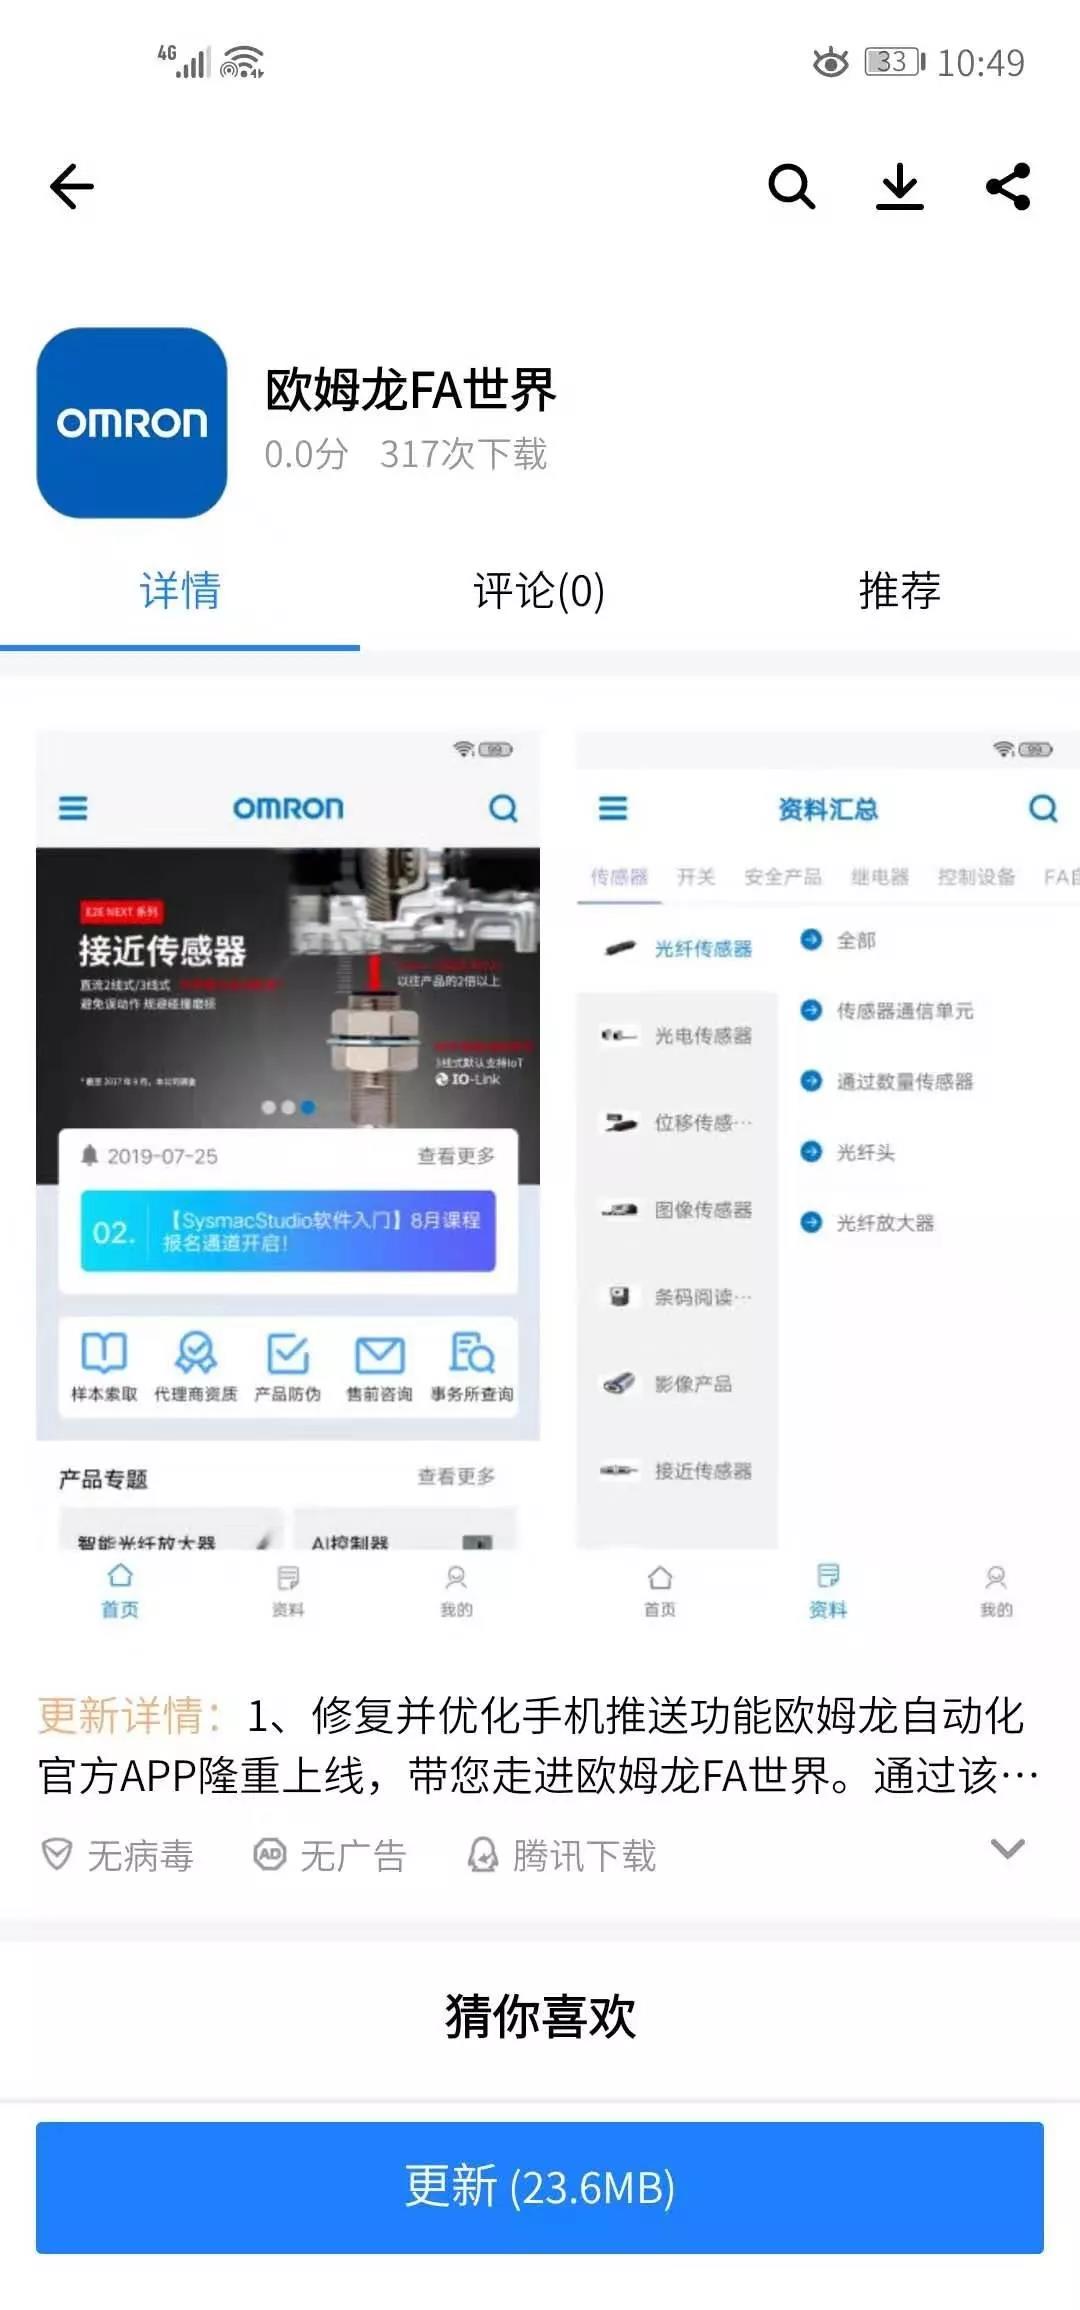
Task: Switch to the 详情 tab
Action: [x=180, y=591]
